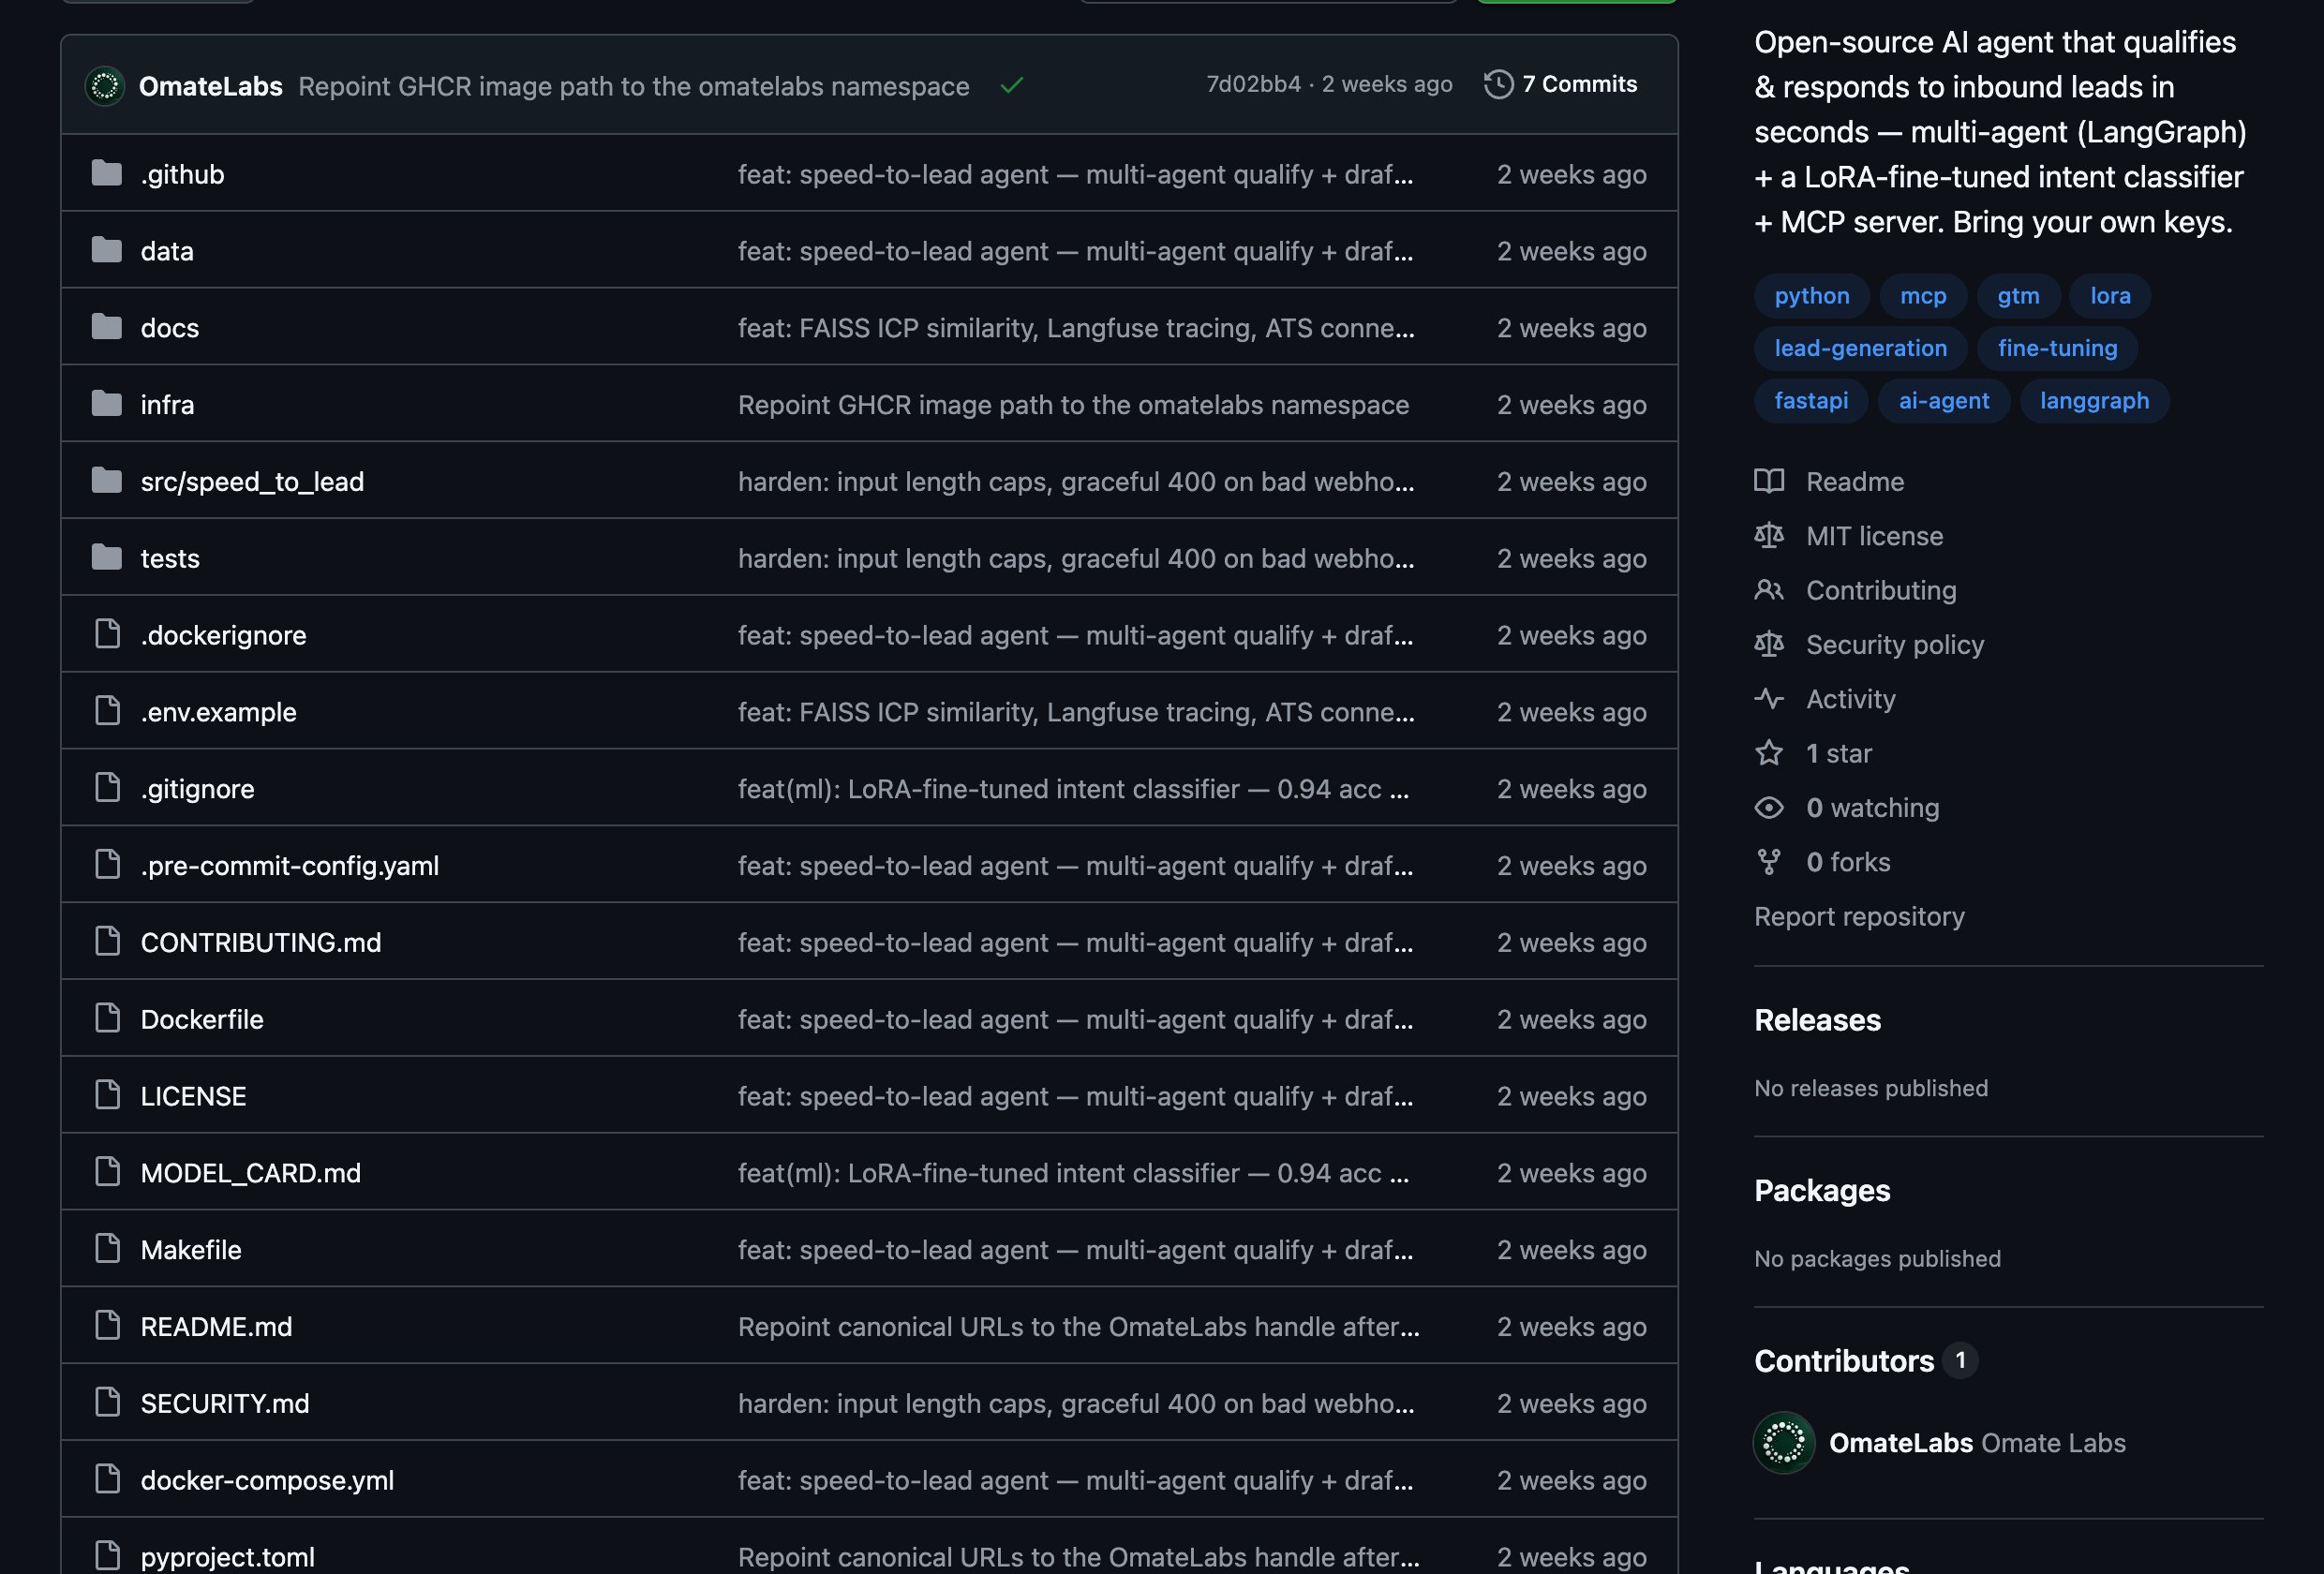Open the pyproject.toml file name
The width and height of the screenshot is (2324, 1574).
click(x=227, y=1557)
